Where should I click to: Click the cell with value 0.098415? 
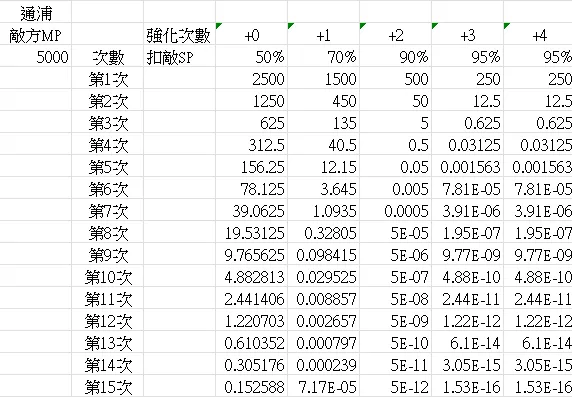pos(324,254)
